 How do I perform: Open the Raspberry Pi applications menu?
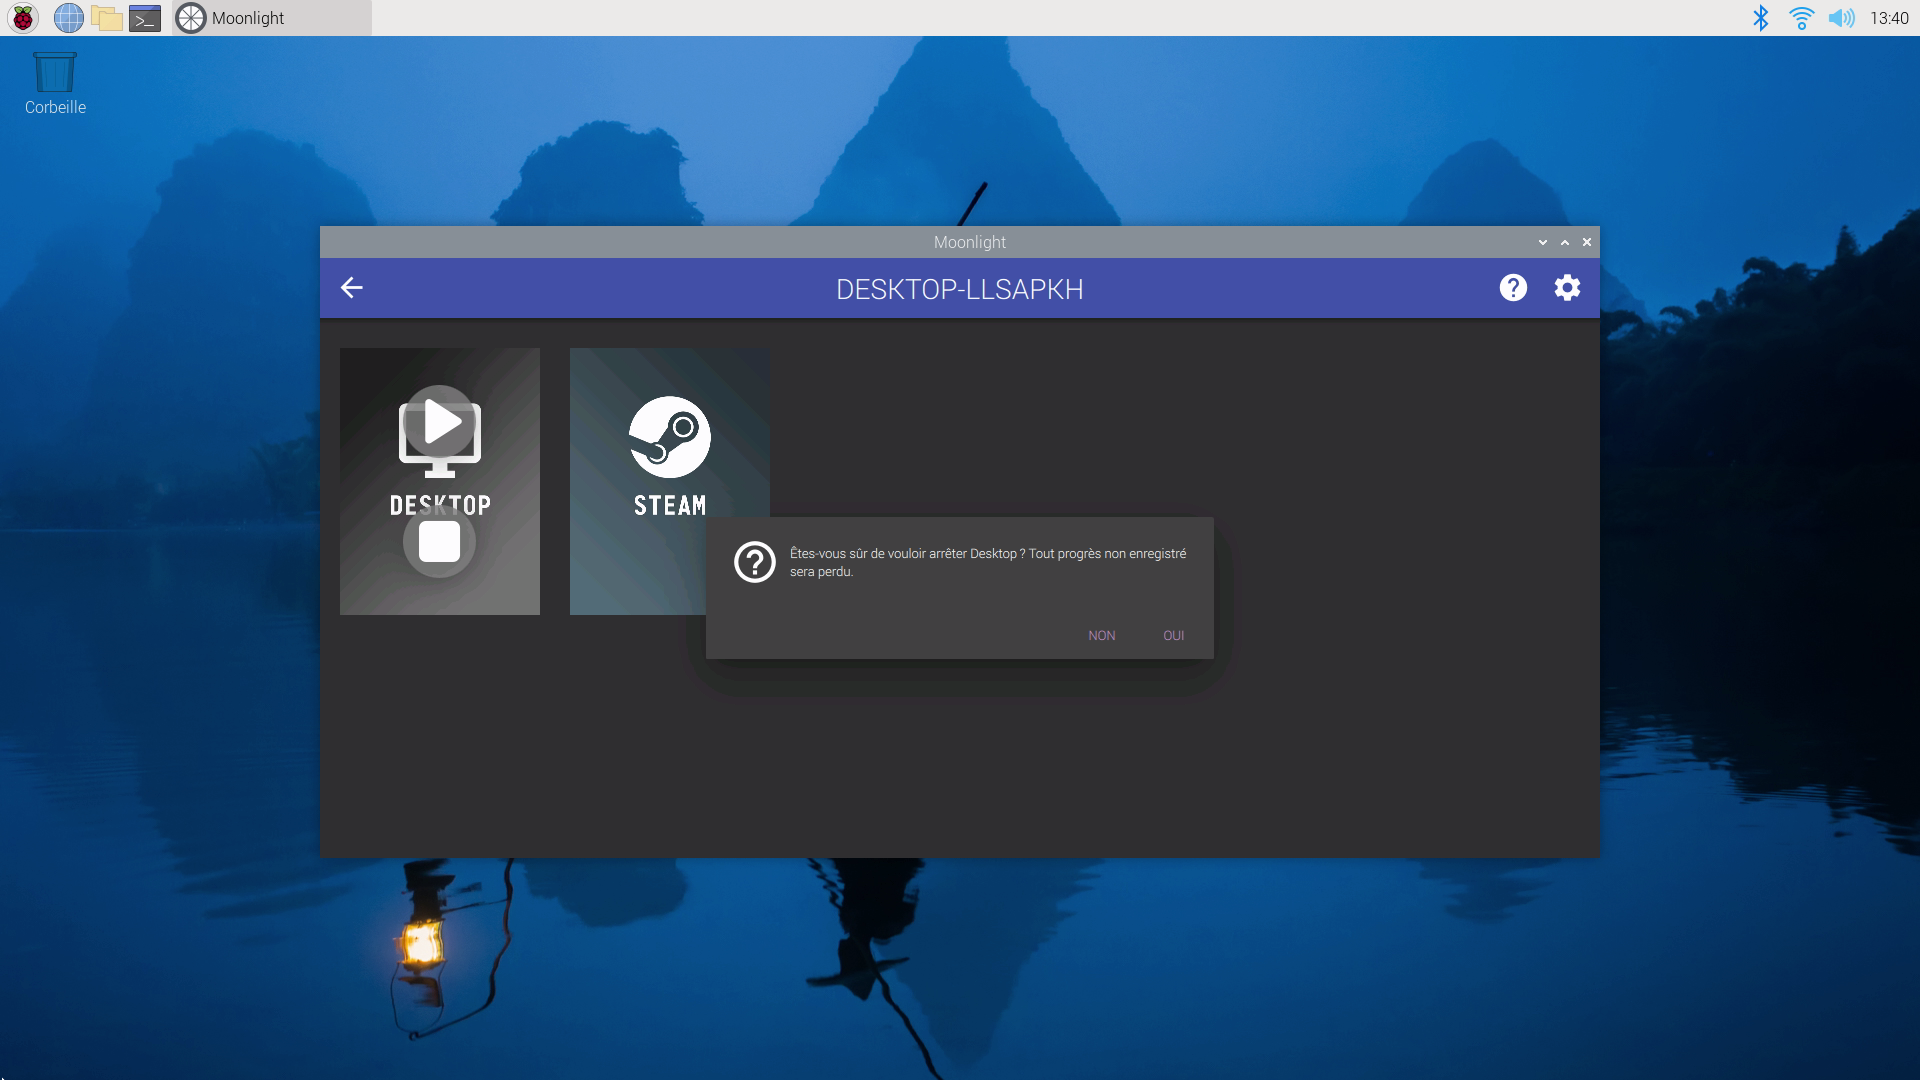22,17
